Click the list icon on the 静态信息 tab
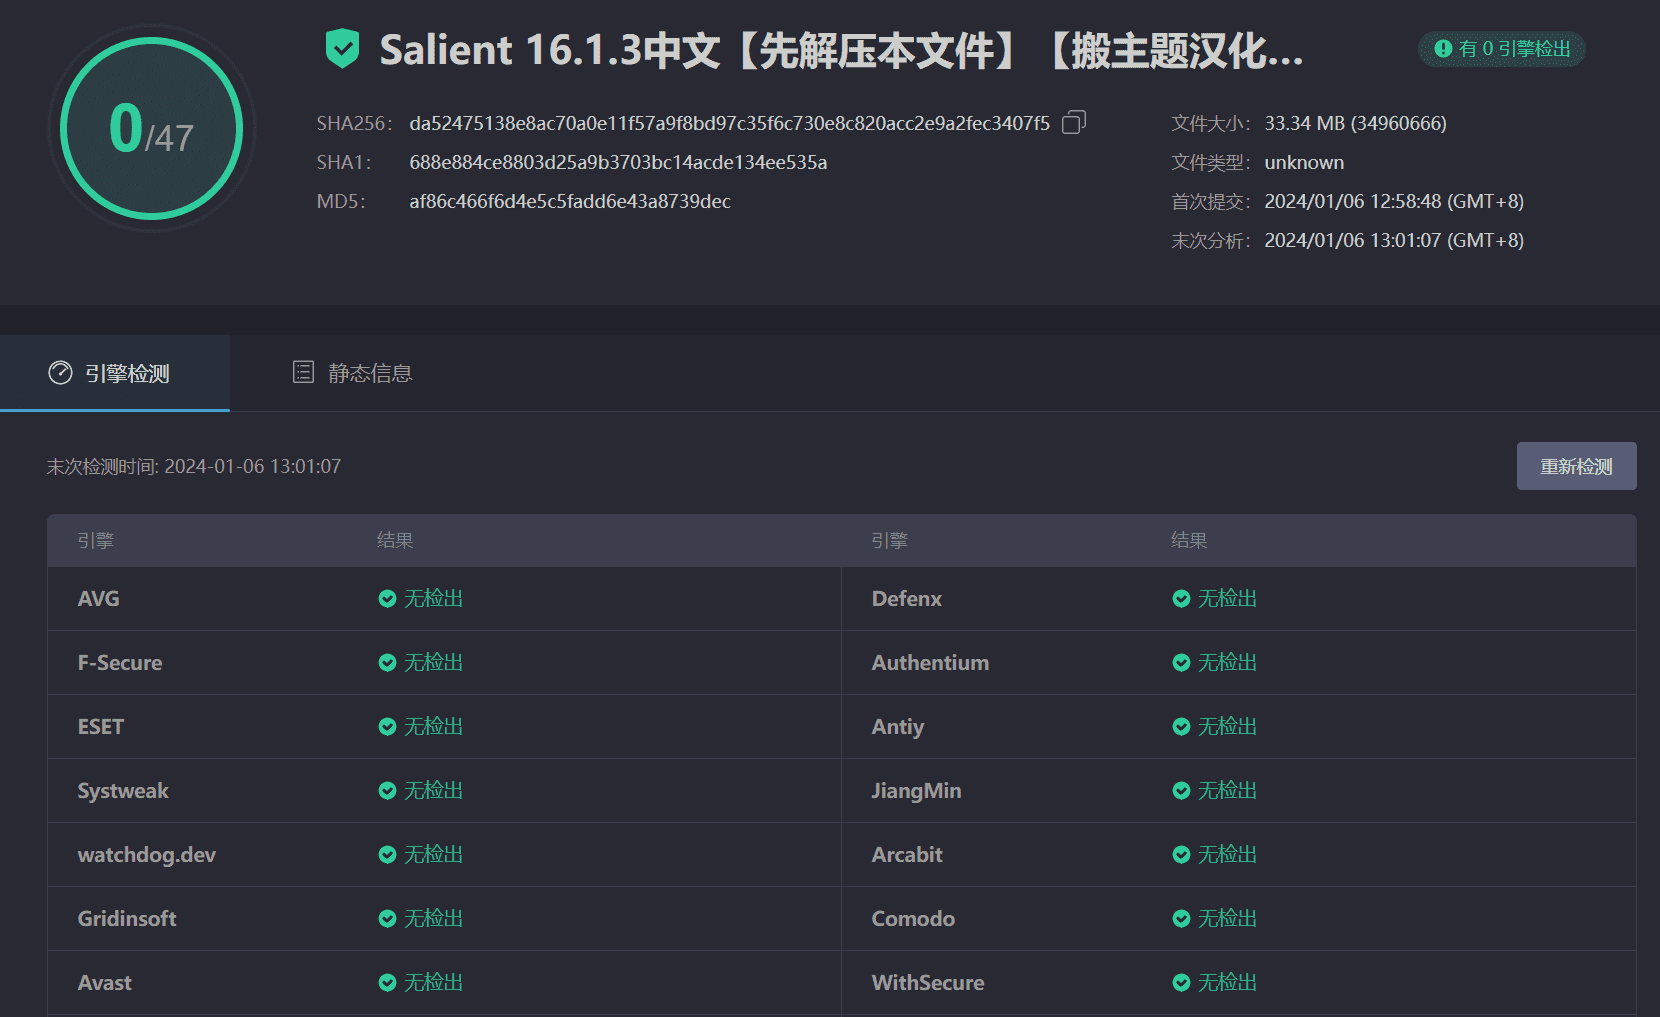The height and width of the screenshot is (1017, 1660). point(303,372)
